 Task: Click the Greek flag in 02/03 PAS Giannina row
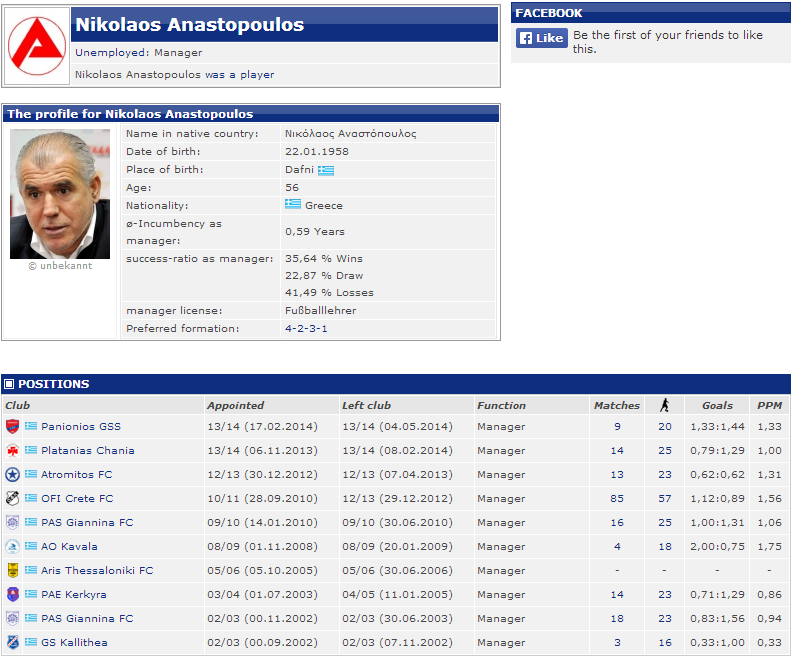point(31,618)
